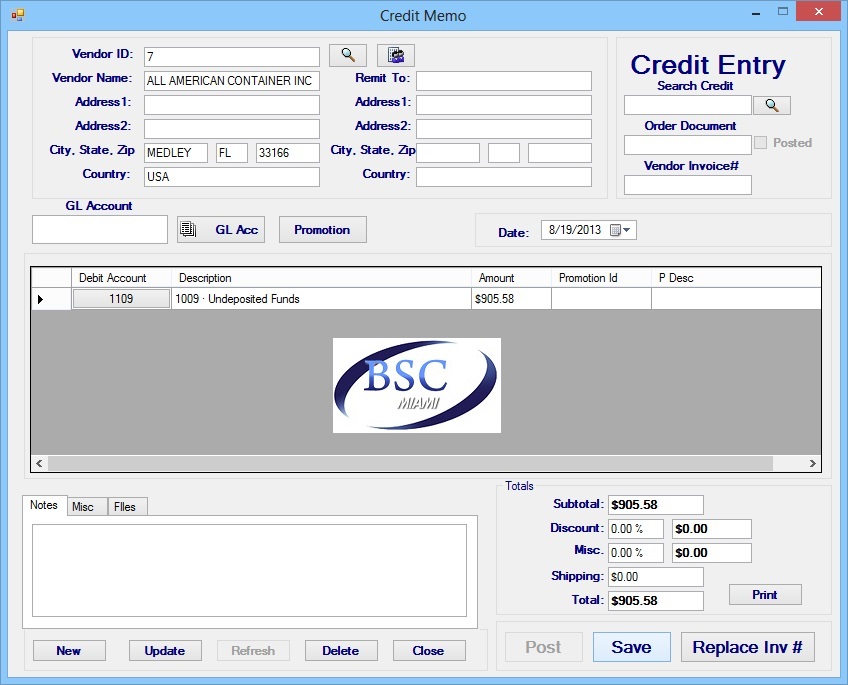Image resolution: width=848 pixels, height=685 pixels.
Task: Click the Misc percent field
Action: [635, 553]
